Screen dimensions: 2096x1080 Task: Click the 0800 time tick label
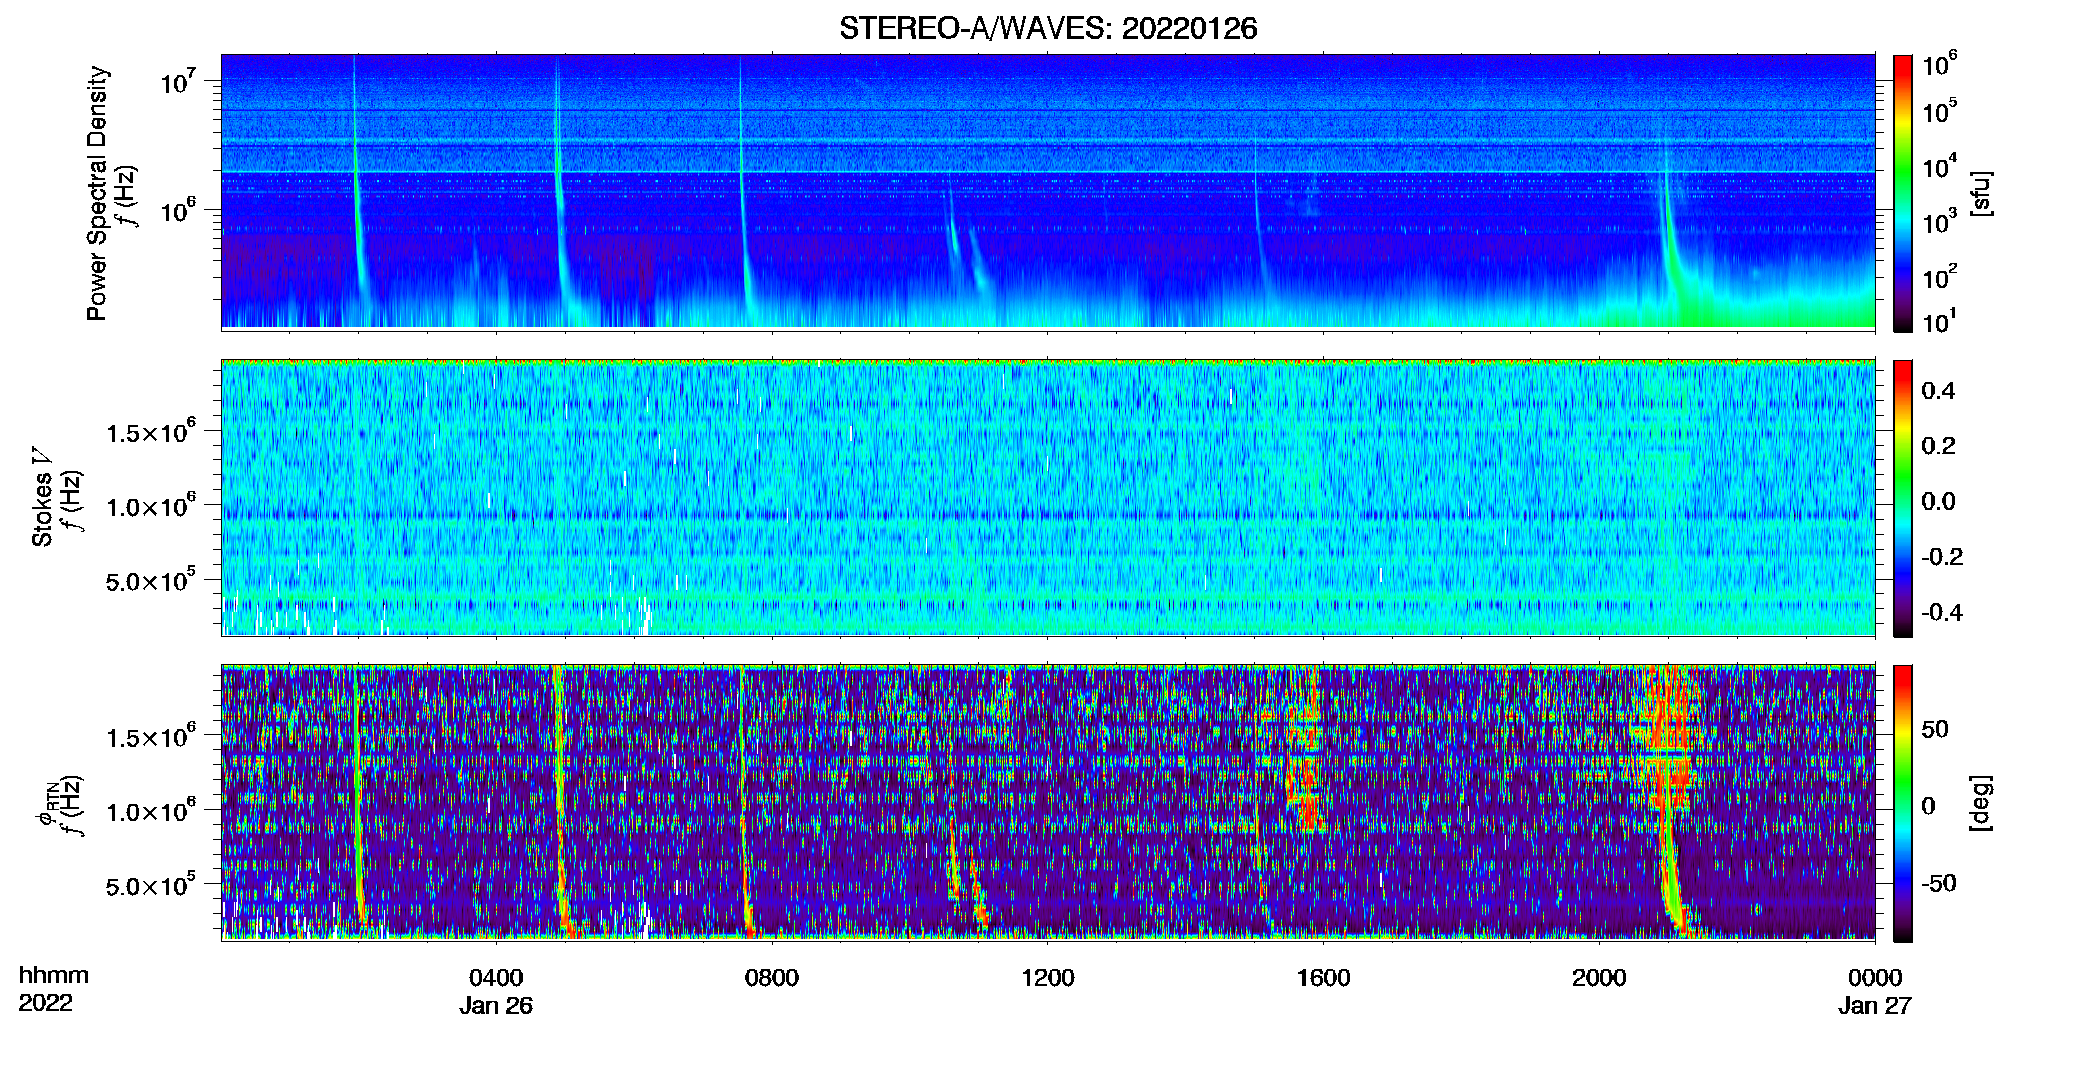772,978
